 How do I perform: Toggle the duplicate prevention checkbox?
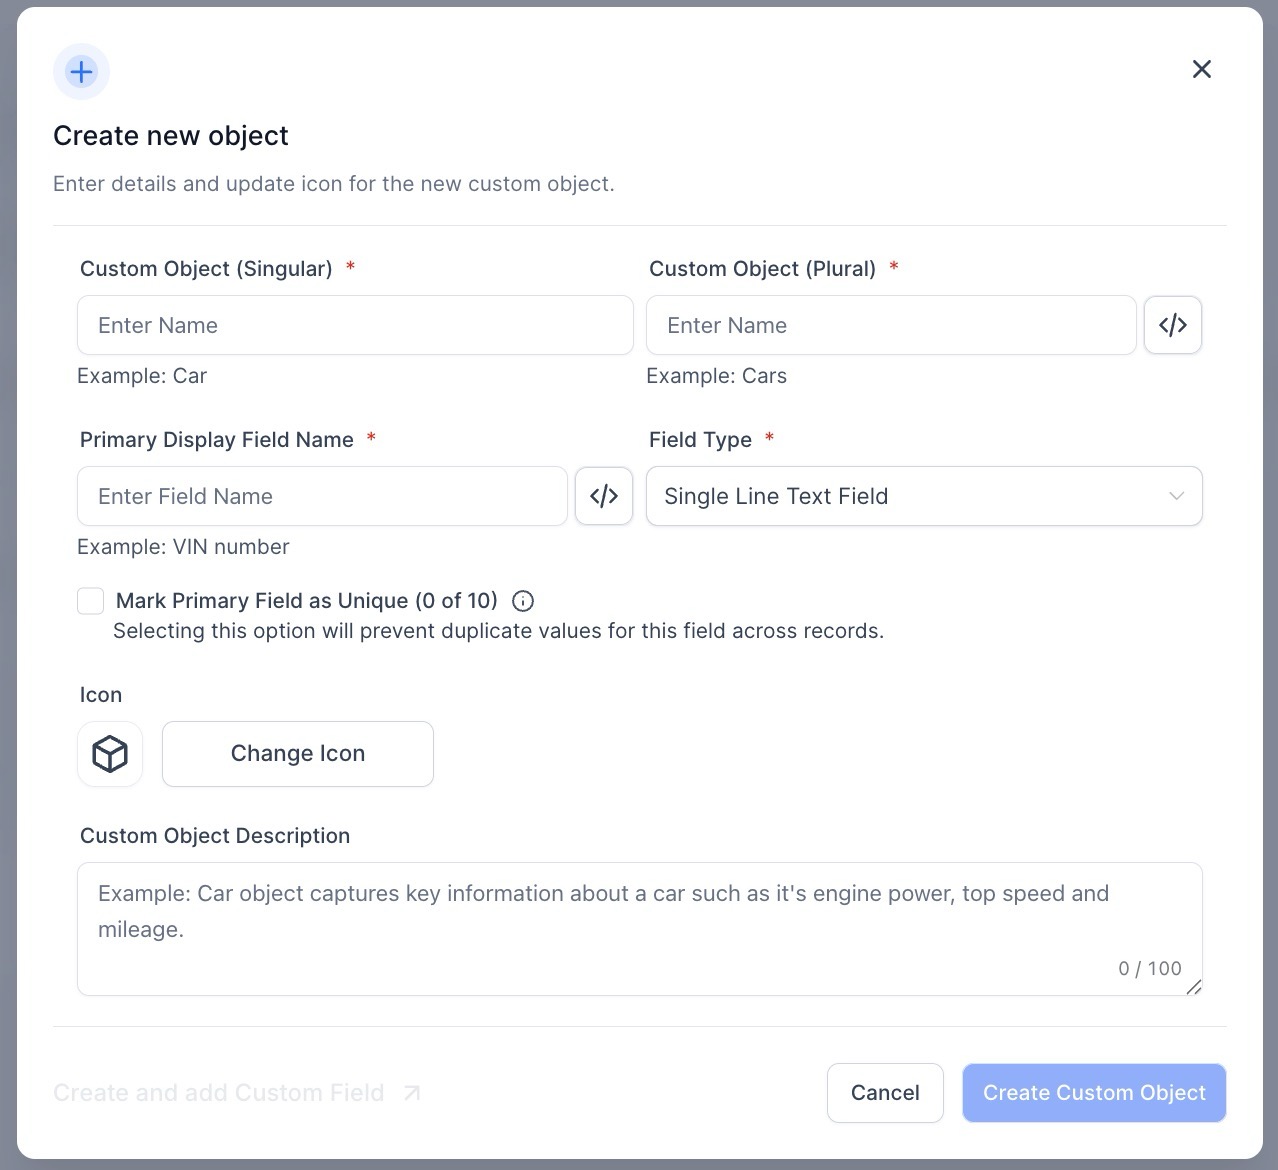pyautogui.click(x=90, y=600)
